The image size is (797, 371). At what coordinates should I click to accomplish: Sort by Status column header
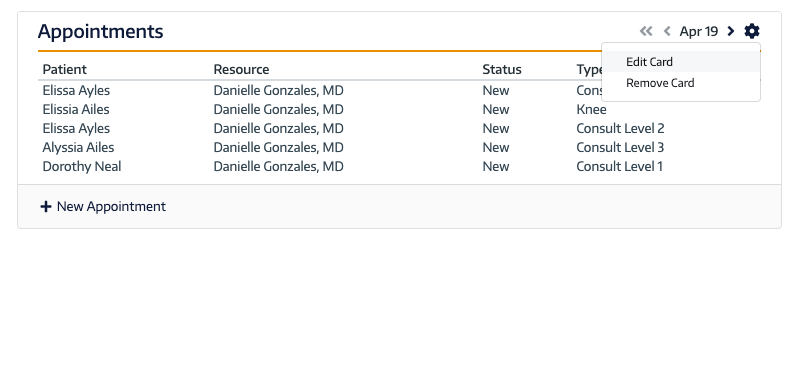(x=502, y=69)
